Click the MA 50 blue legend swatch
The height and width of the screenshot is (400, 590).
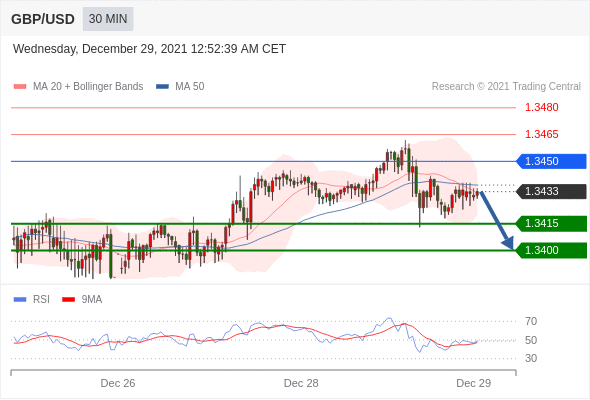coord(162,87)
